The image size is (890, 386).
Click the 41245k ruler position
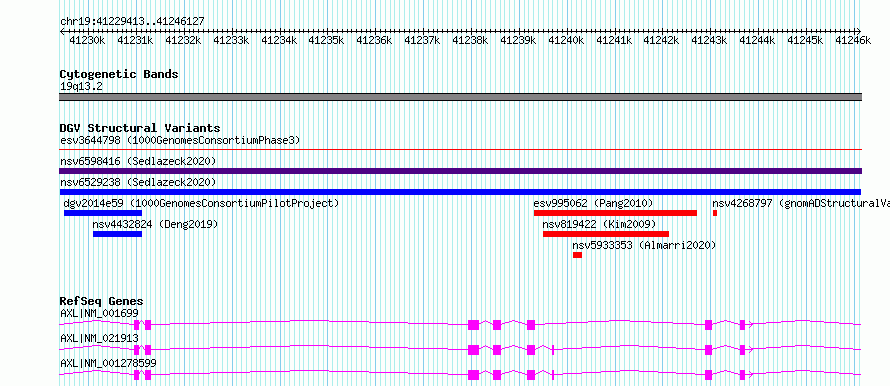click(x=805, y=40)
